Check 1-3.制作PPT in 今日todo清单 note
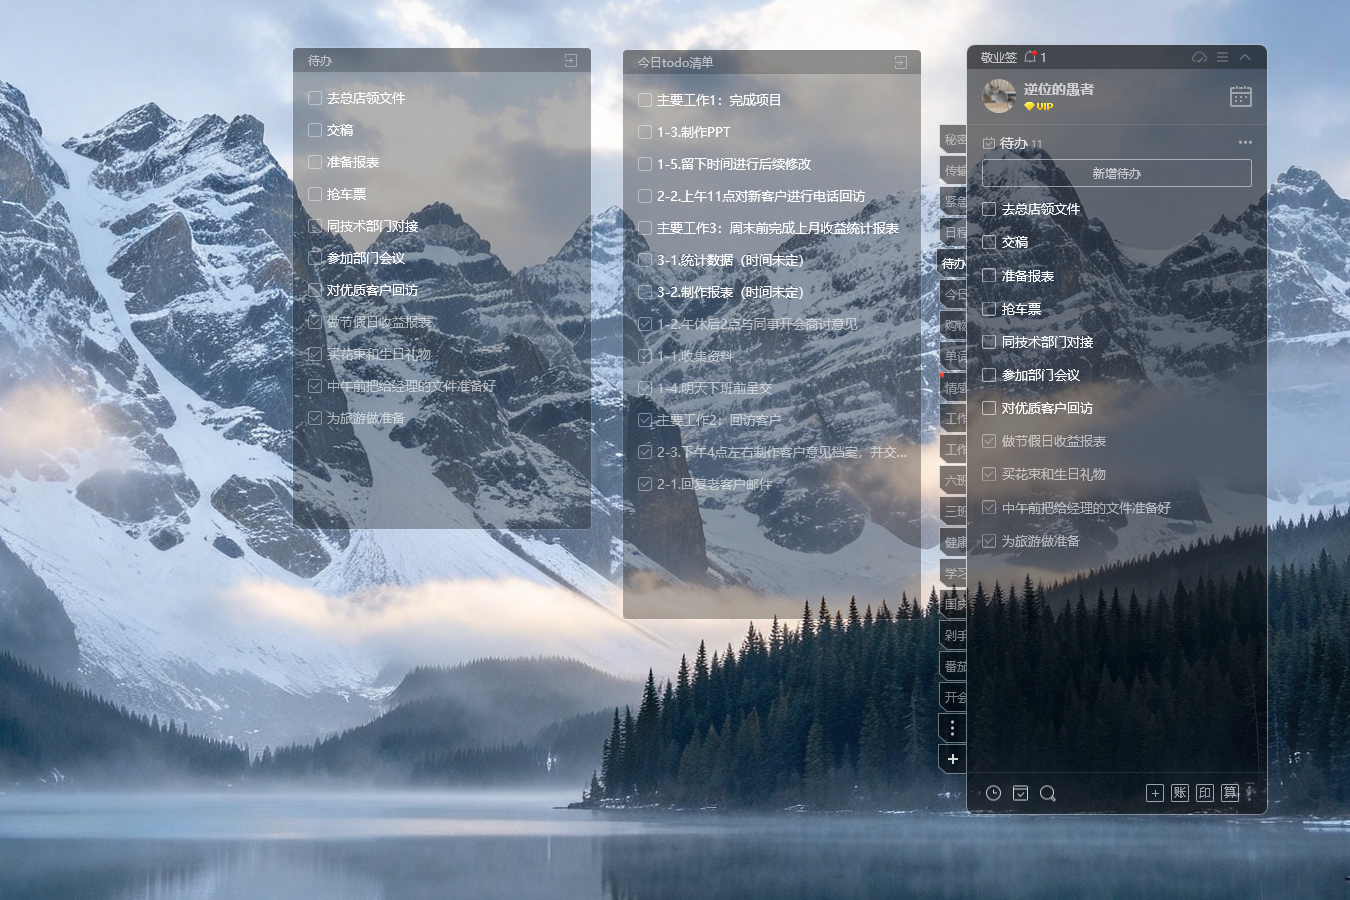The width and height of the screenshot is (1350, 900). (x=645, y=132)
